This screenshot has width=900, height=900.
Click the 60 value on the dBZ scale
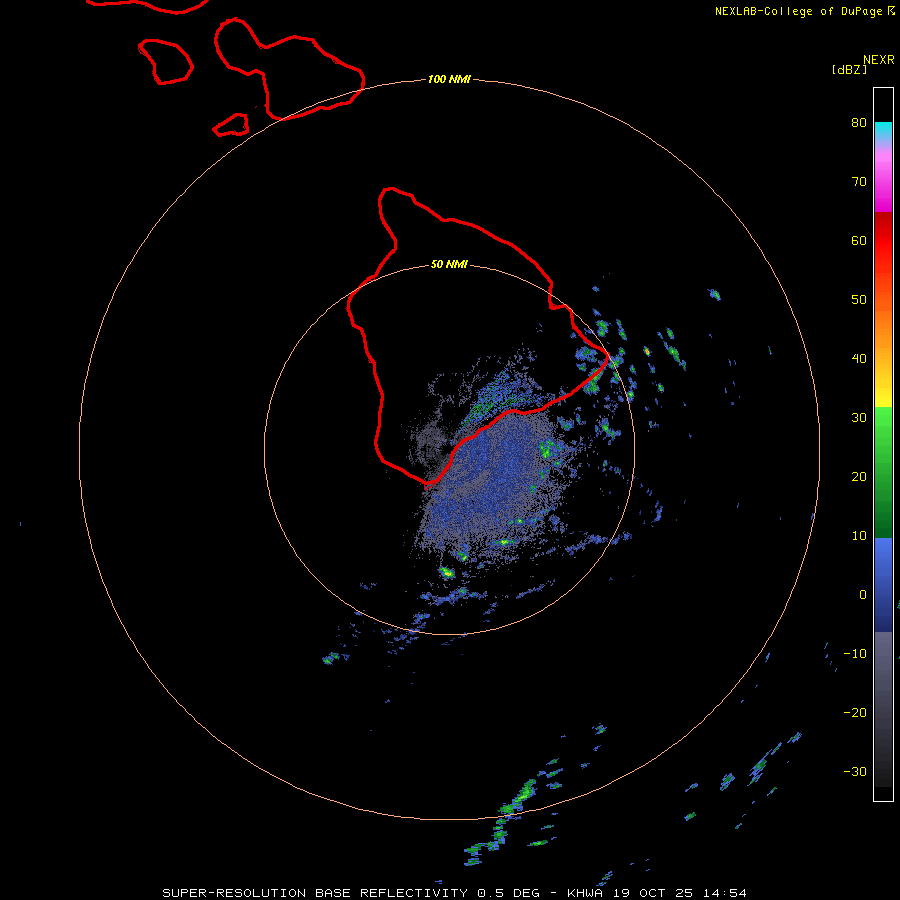pos(859,240)
